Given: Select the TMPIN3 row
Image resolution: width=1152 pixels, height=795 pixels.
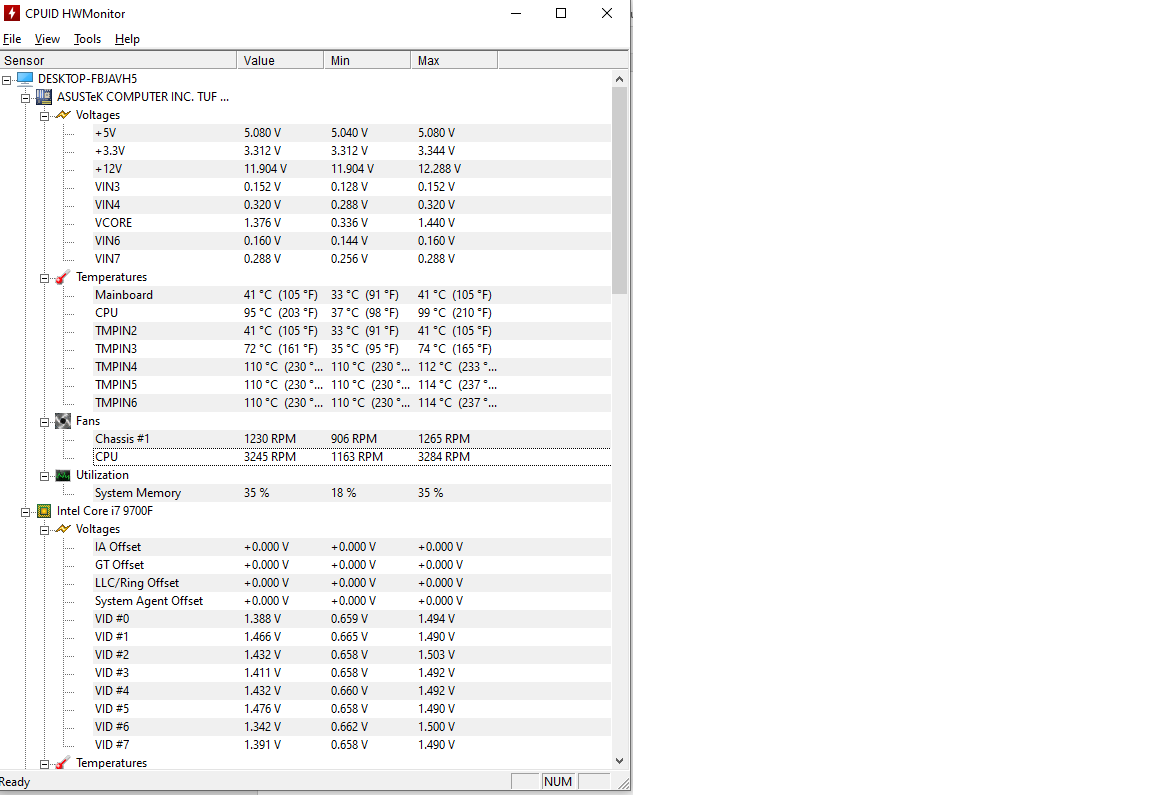Looking at the screenshot, I should click(x=351, y=349).
